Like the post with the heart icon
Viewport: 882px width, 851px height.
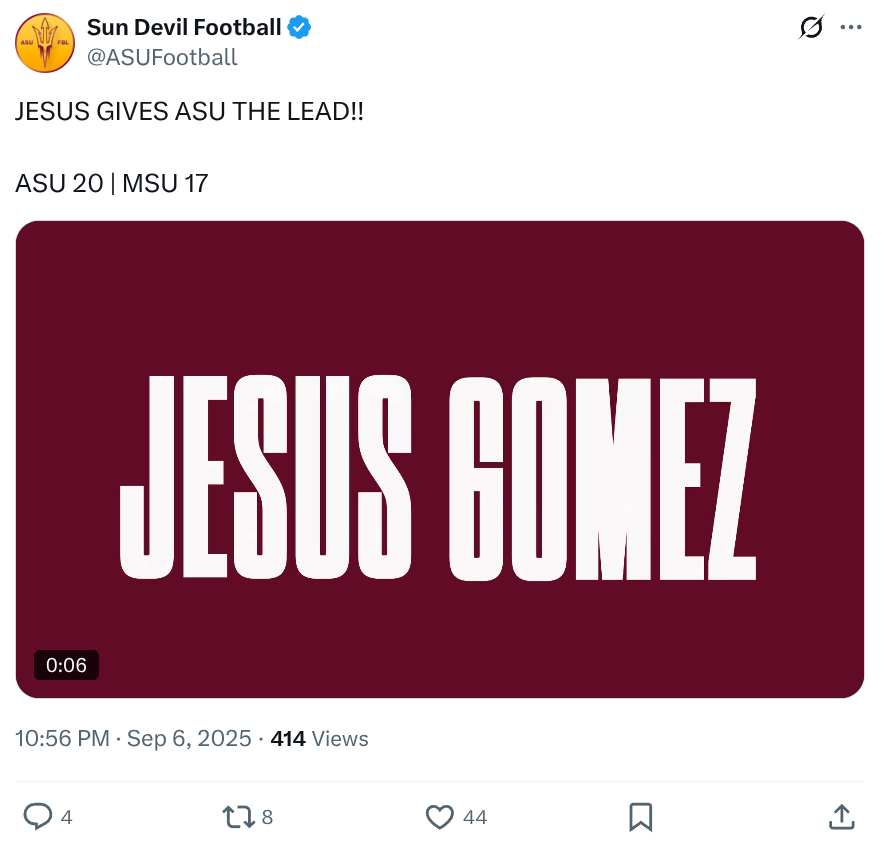click(x=440, y=817)
